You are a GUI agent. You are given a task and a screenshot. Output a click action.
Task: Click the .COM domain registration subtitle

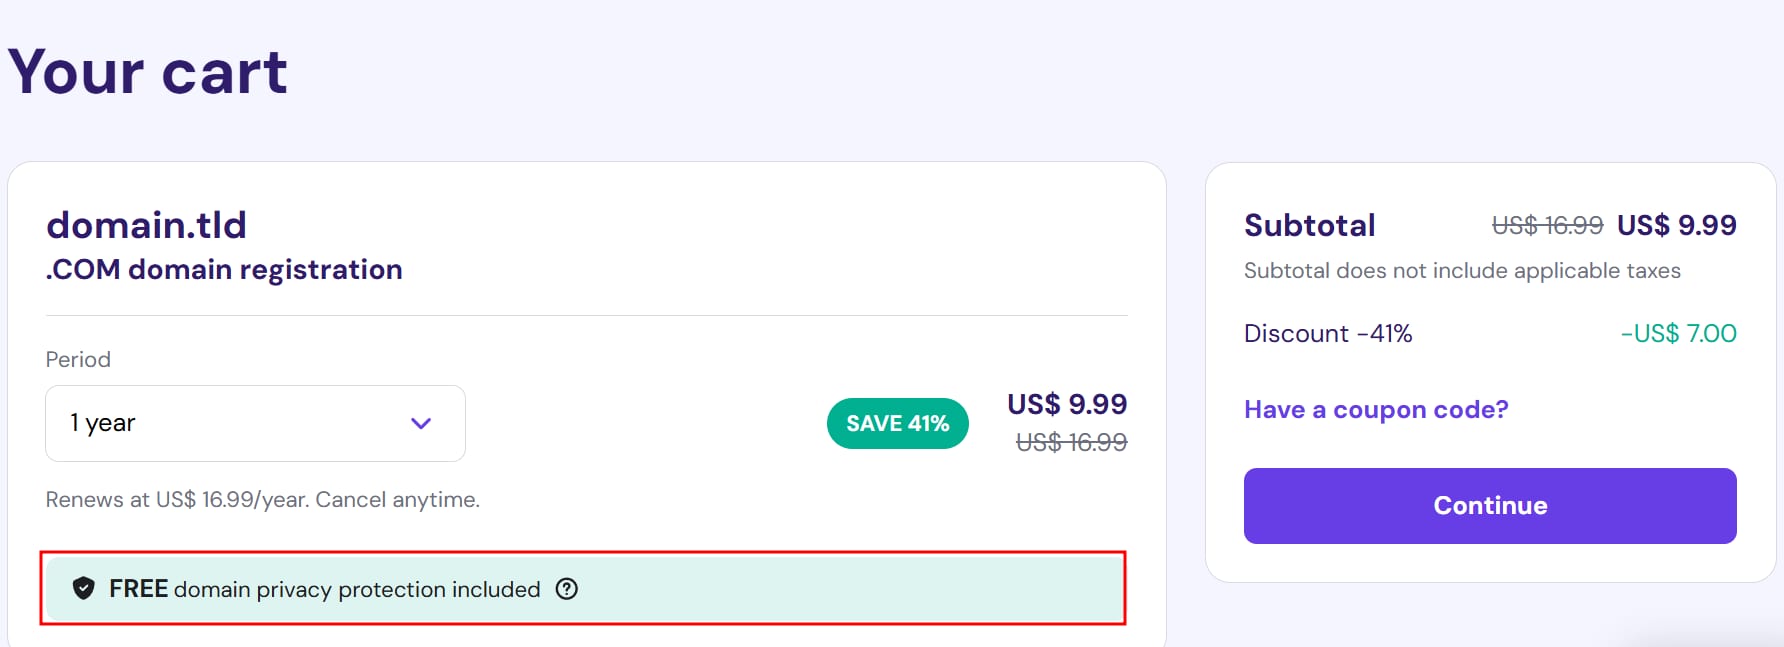point(224,270)
